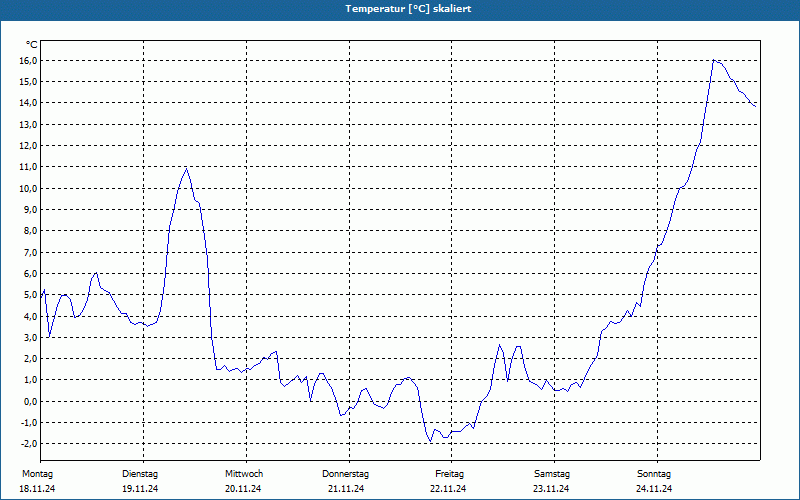Click the date label 24.11.24
The image size is (800, 500).
(654, 489)
